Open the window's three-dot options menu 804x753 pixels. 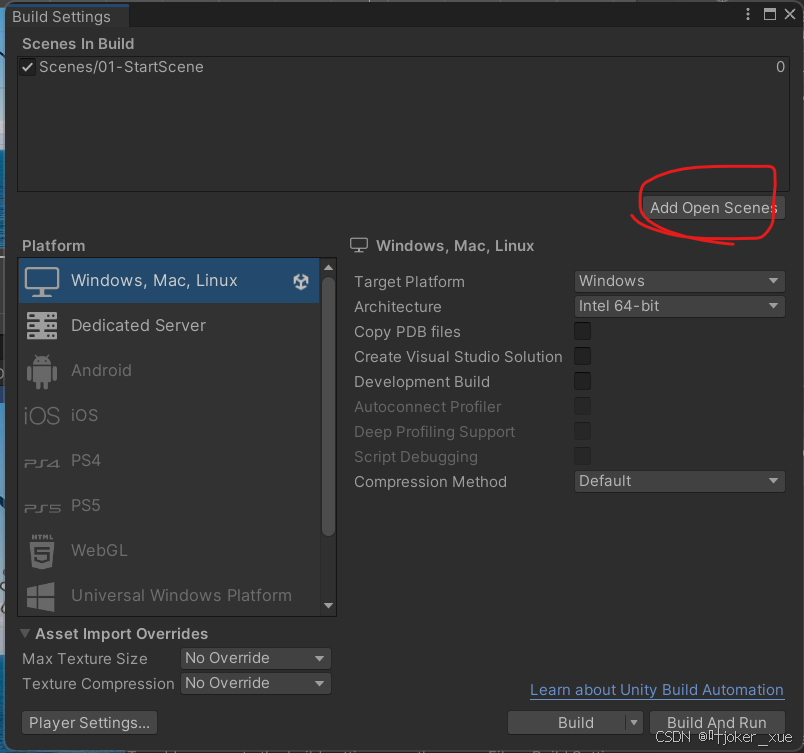tap(748, 14)
